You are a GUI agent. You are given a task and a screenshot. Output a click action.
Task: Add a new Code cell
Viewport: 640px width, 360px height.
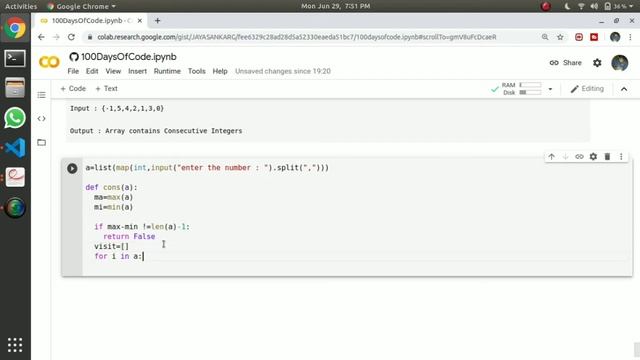(x=73, y=89)
